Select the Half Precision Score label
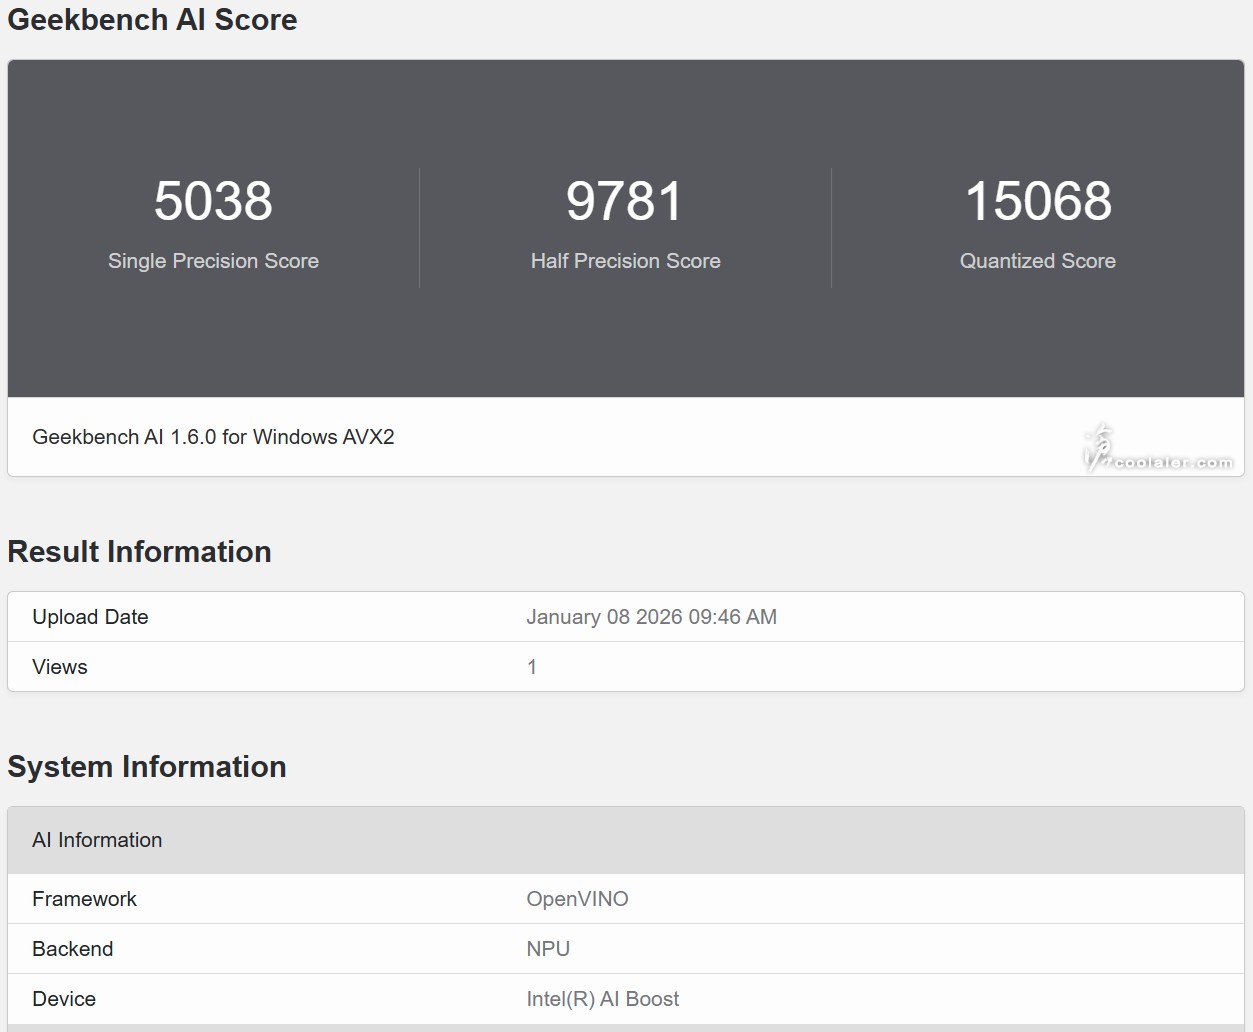 pyautogui.click(x=625, y=261)
